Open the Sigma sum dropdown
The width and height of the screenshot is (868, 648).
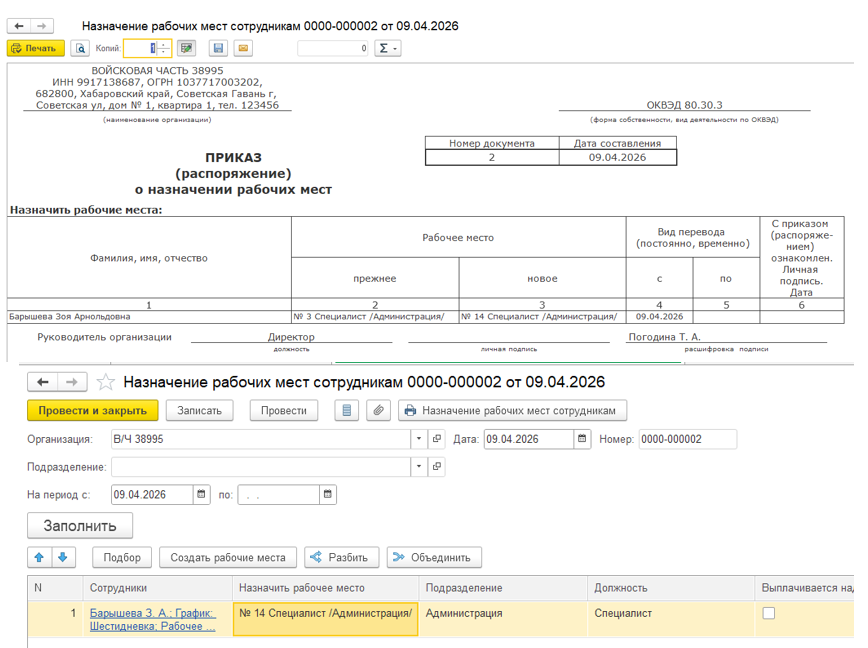tap(388, 48)
